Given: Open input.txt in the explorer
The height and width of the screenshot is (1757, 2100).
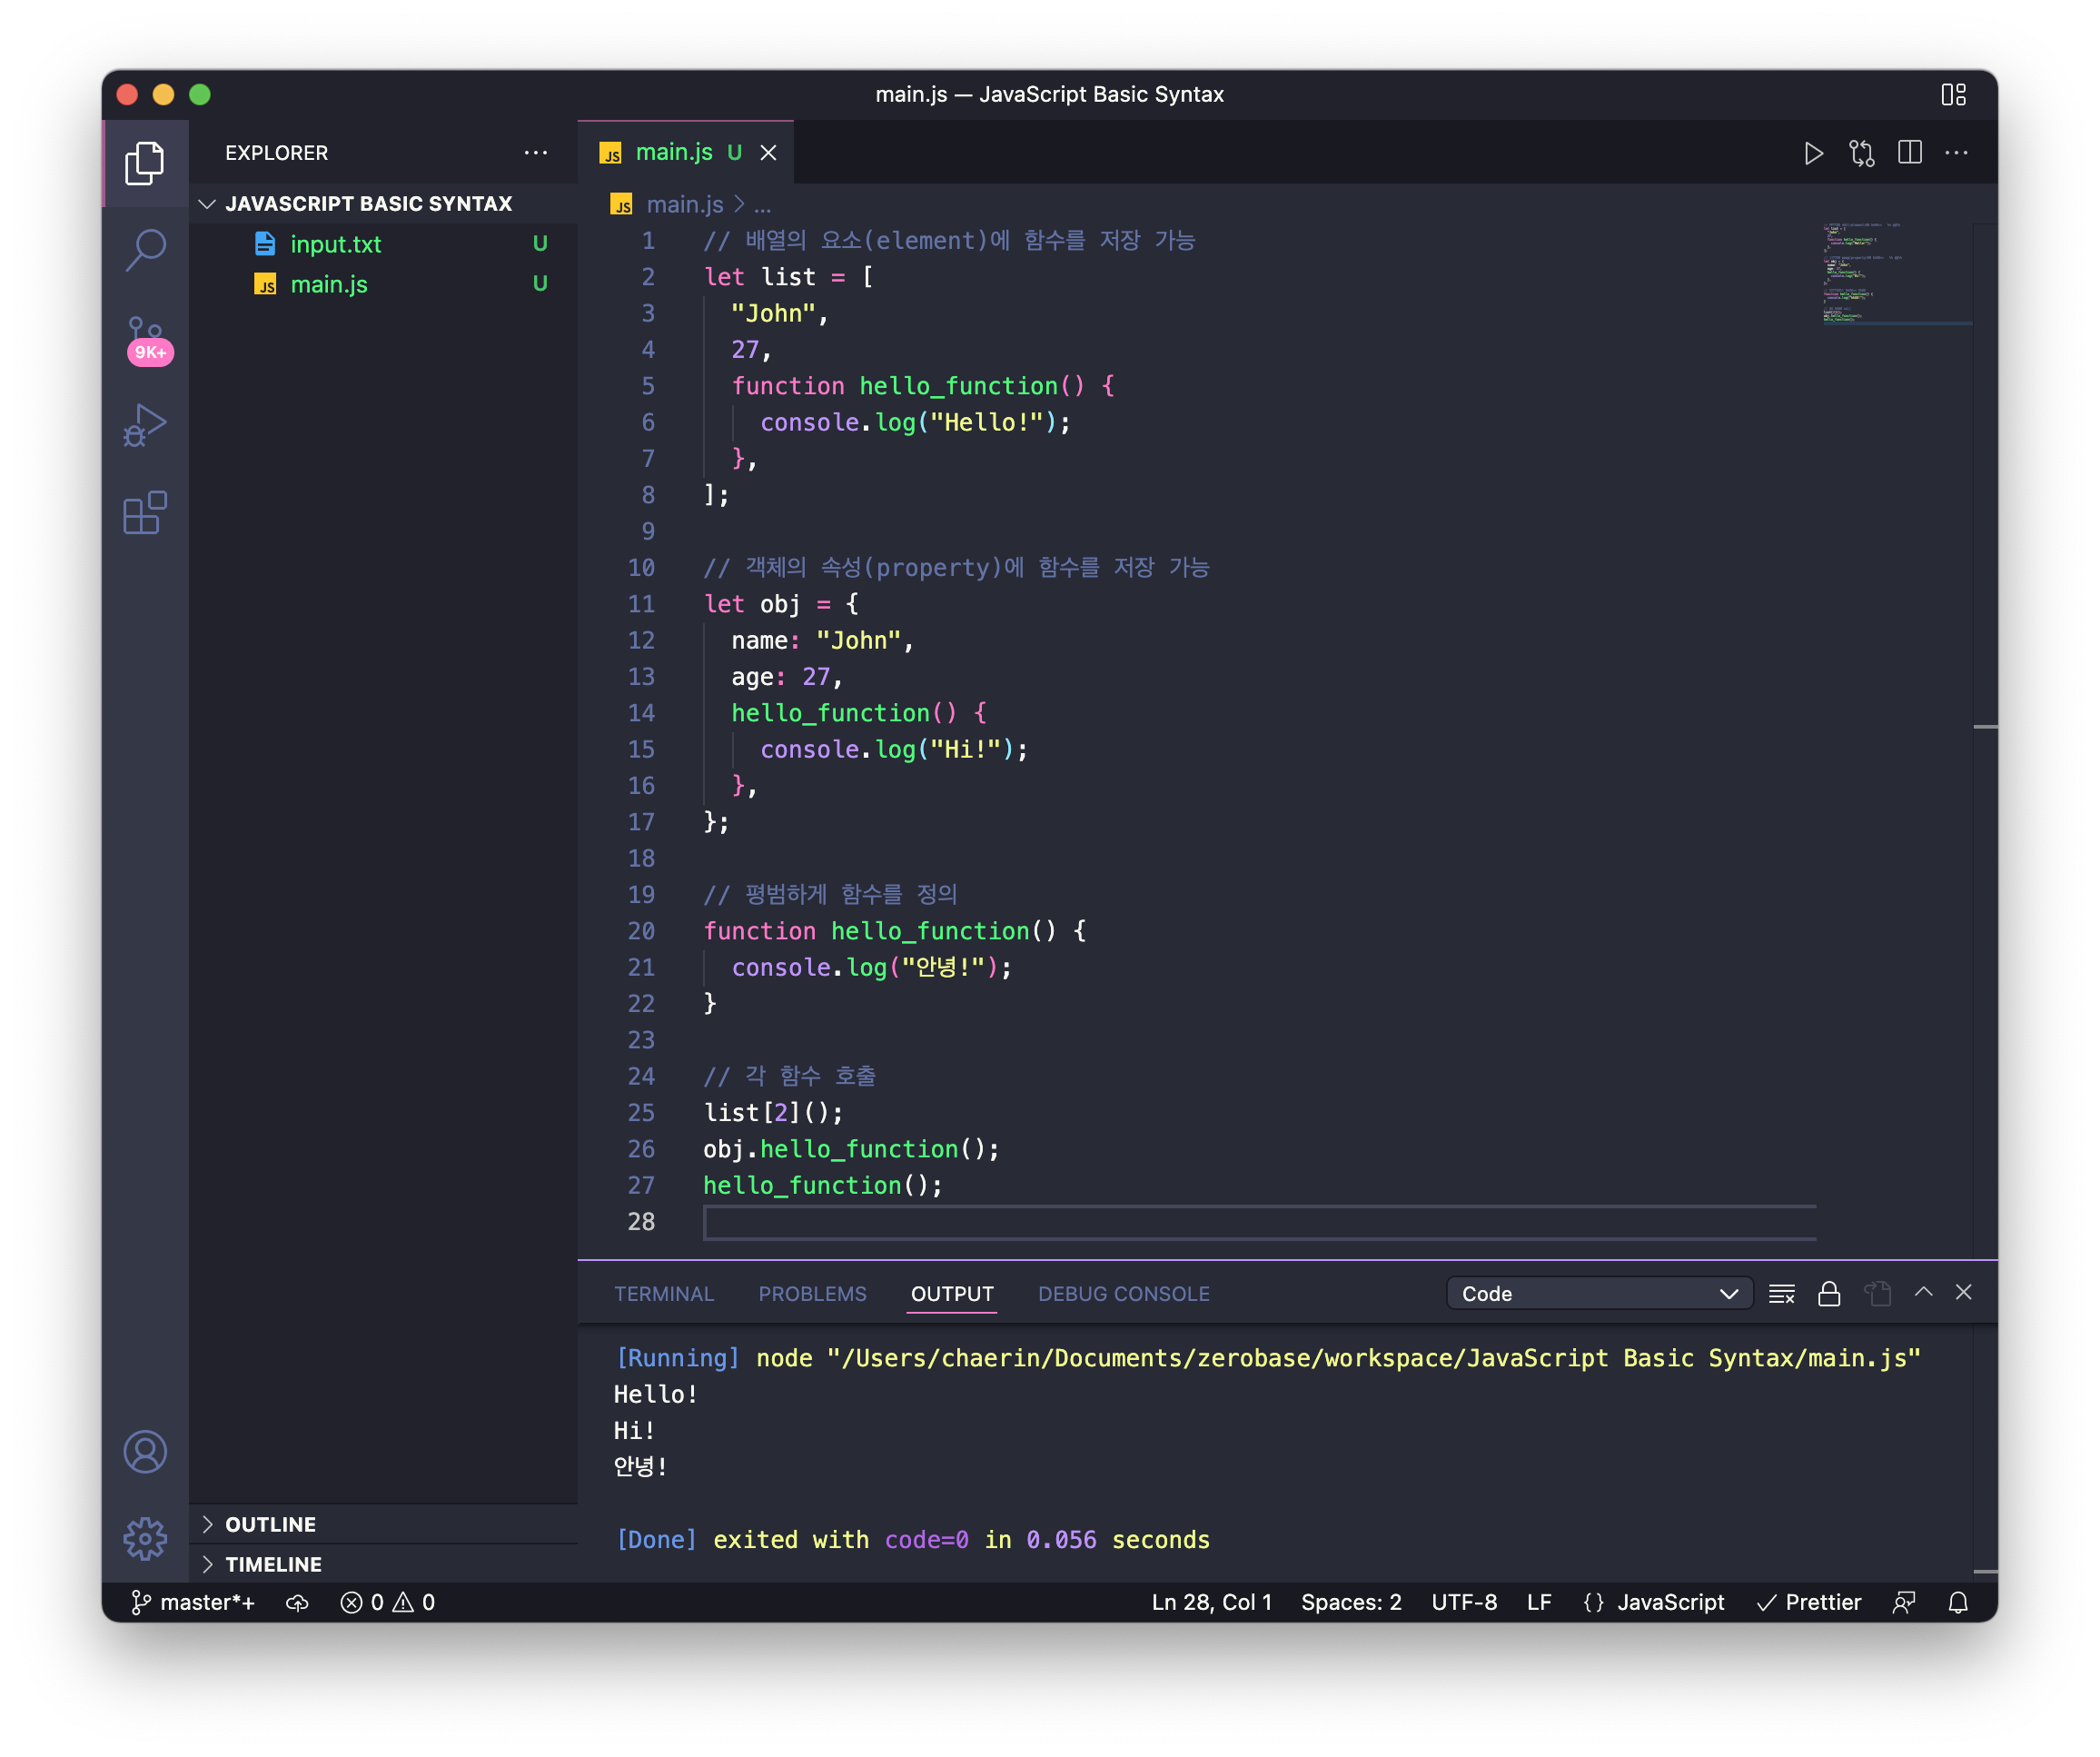Looking at the screenshot, I should coord(335,244).
